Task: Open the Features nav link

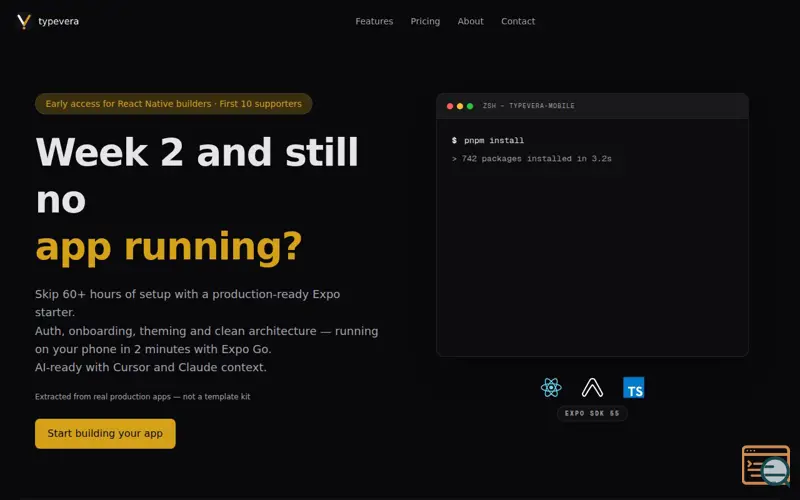Action: coord(374,21)
